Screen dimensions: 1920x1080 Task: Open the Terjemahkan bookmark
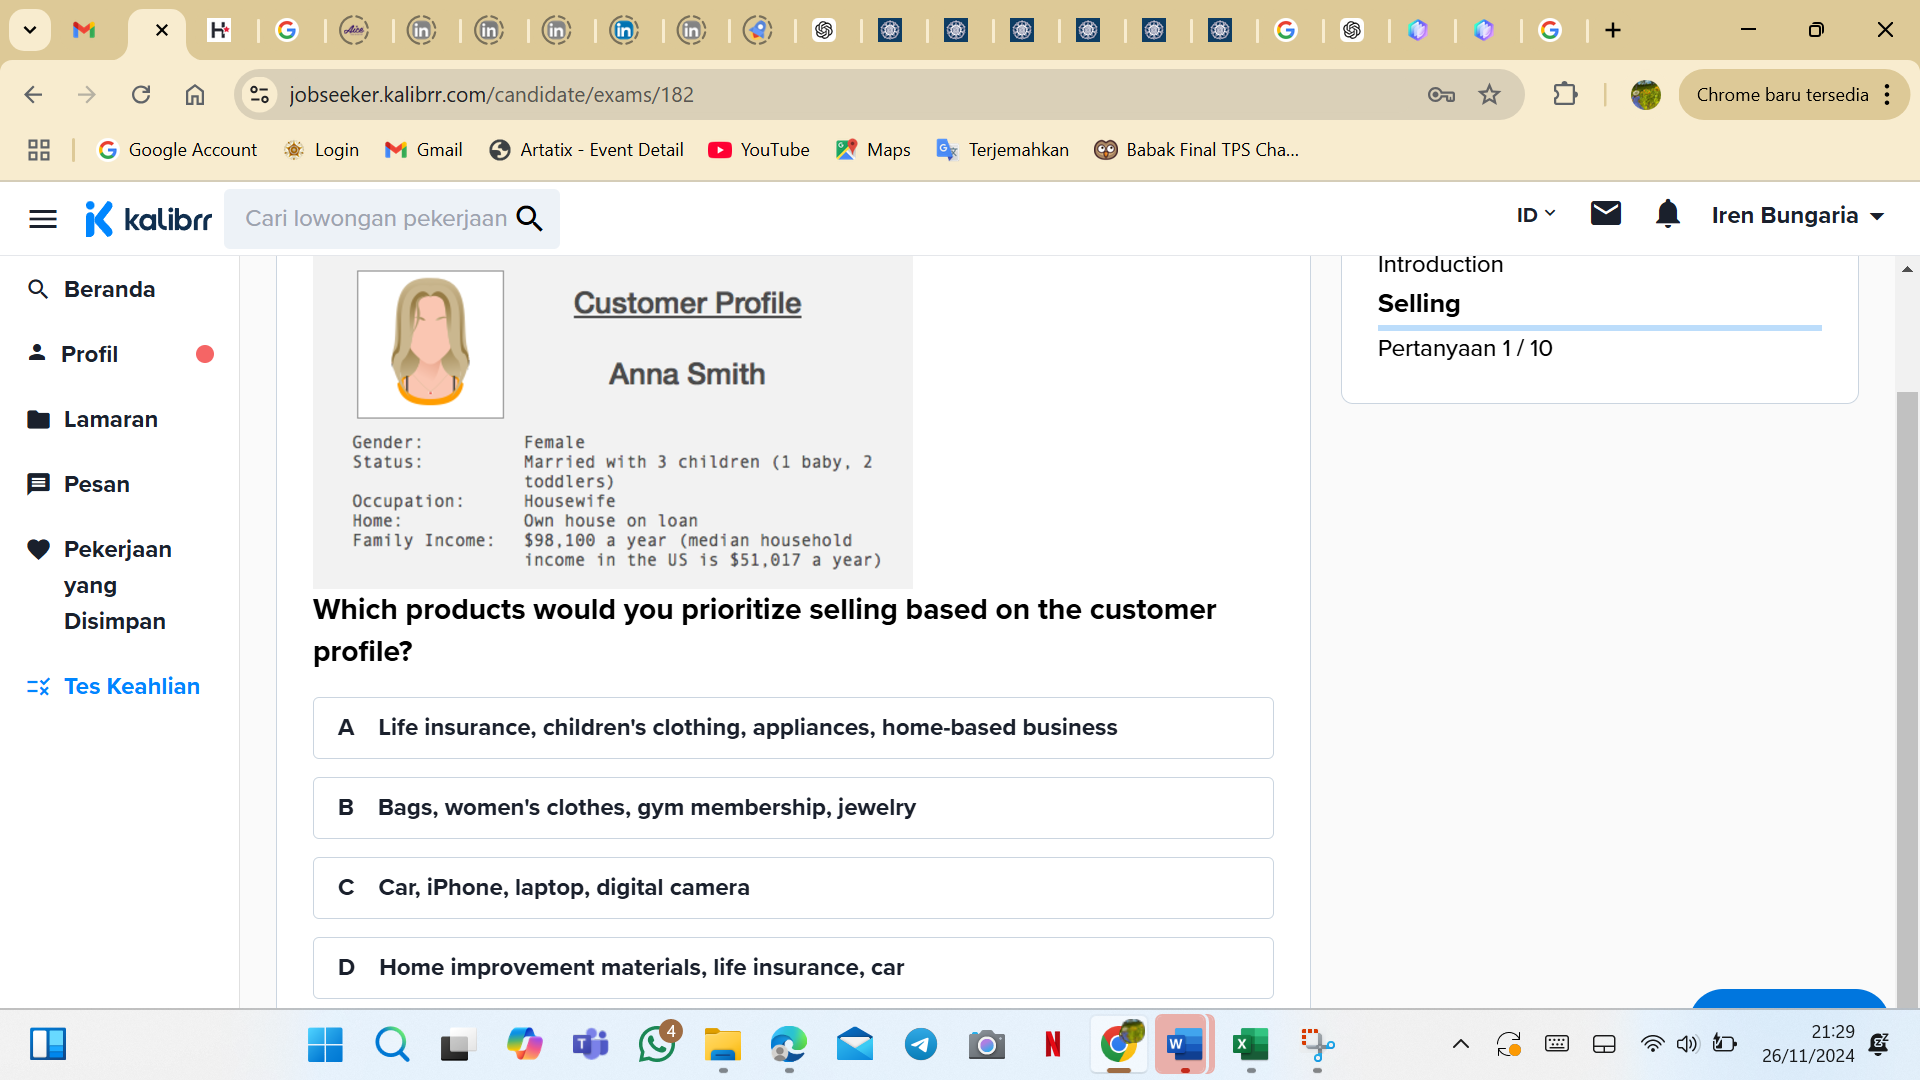point(1002,150)
